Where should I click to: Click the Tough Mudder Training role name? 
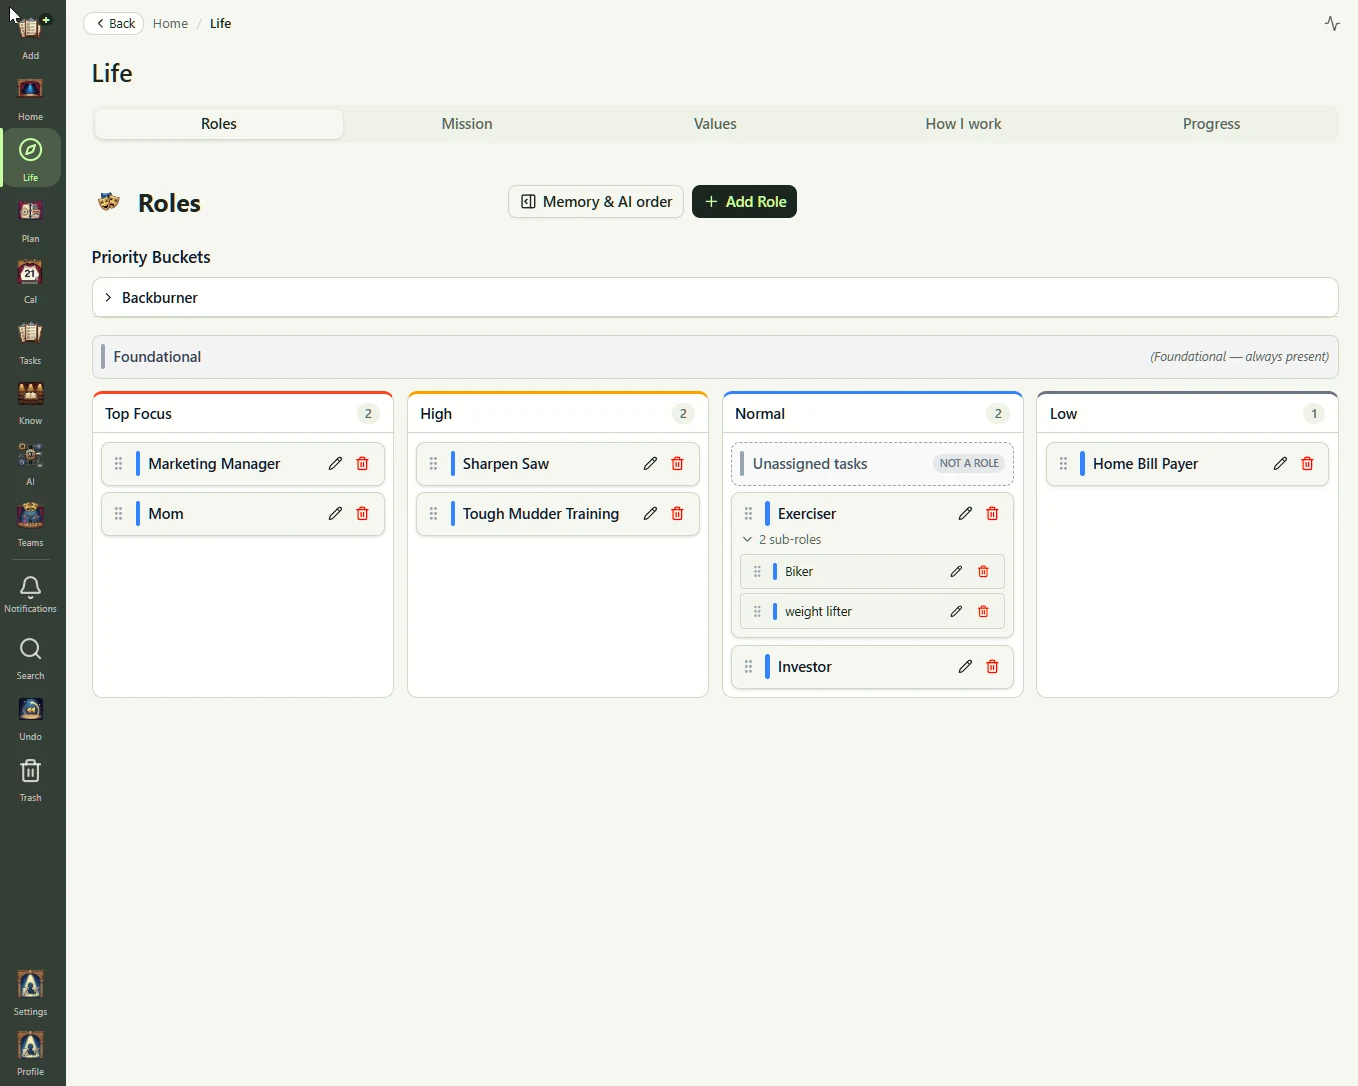541,513
